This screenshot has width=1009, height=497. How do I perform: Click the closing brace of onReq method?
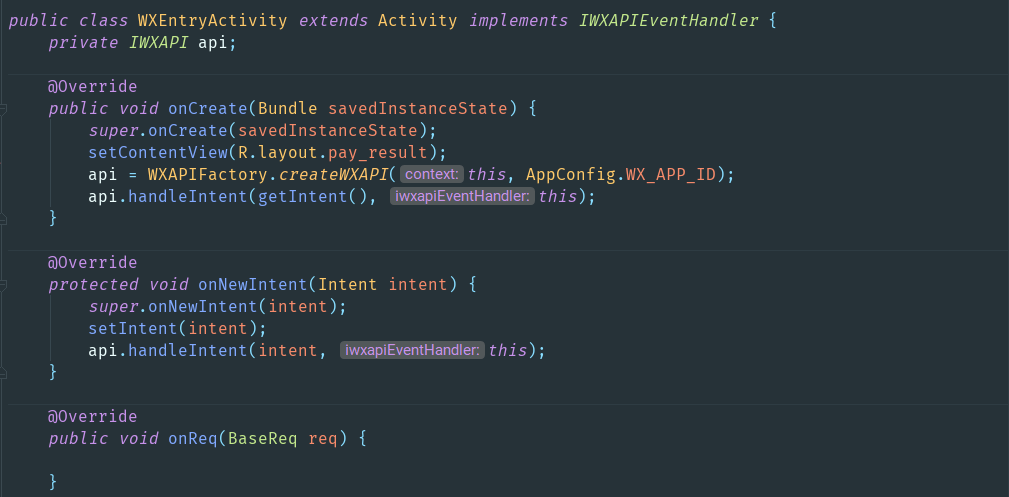[53, 482]
